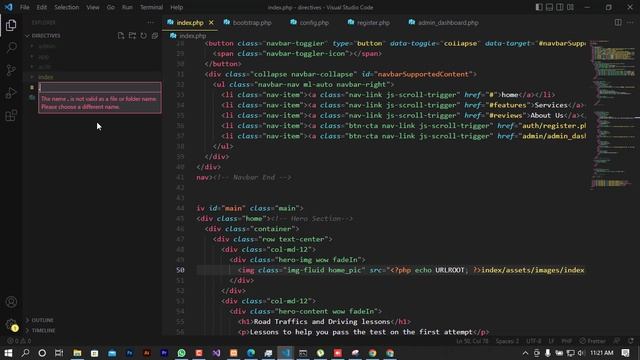Open Microsoft Edge from the taskbar

tap(251, 353)
